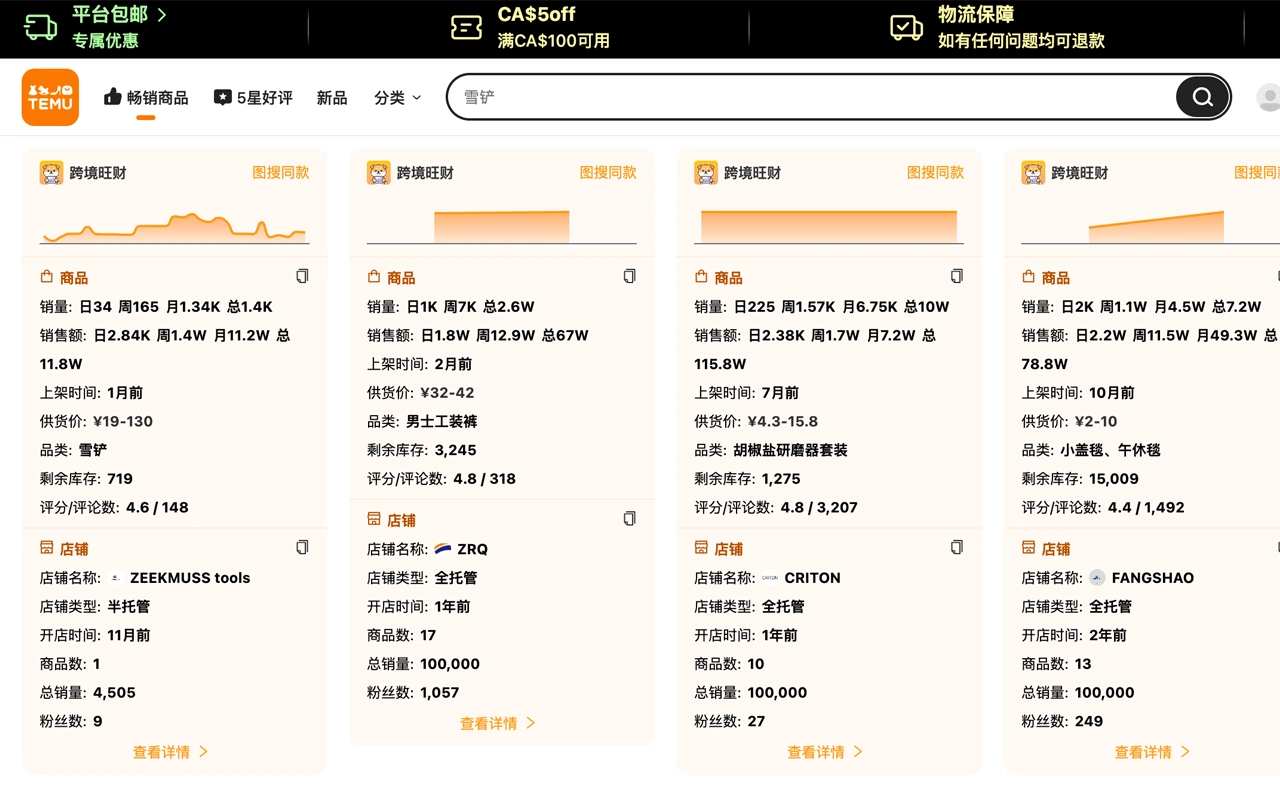1280x800 pixels.
Task: Open 图搜同款 on the first product card
Action: pos(281,172)
